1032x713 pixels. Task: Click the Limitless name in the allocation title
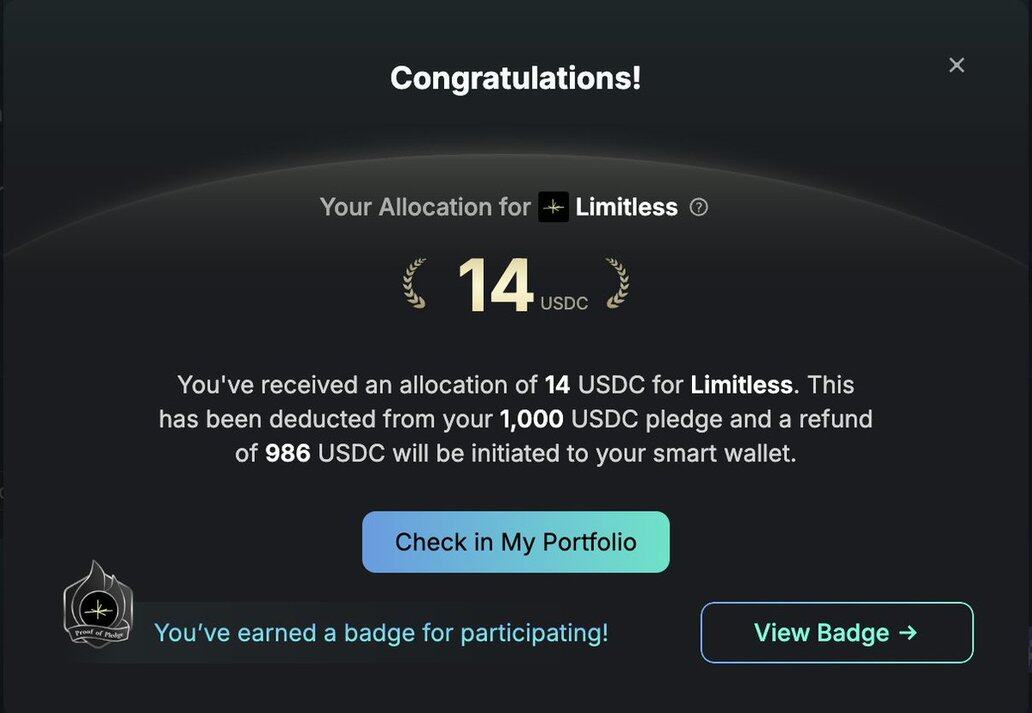[626, 207]
